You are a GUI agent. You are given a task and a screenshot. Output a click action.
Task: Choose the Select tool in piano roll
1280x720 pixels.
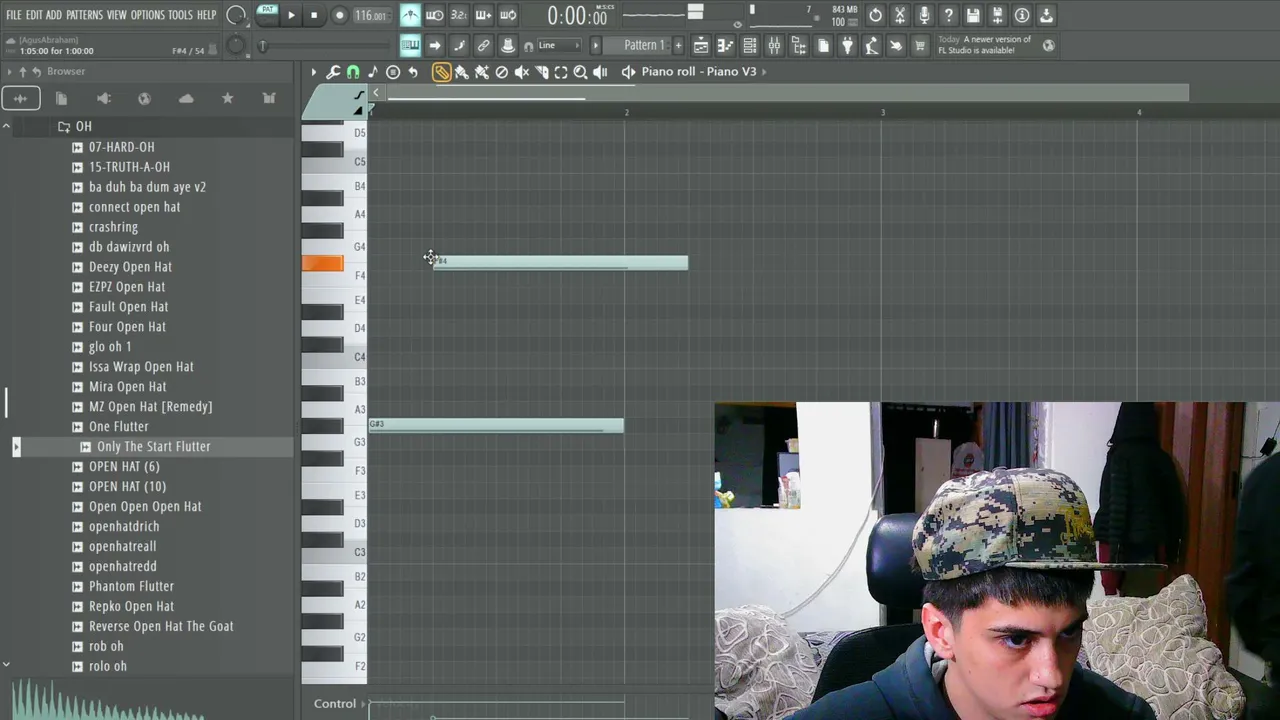tap(561, 72)
